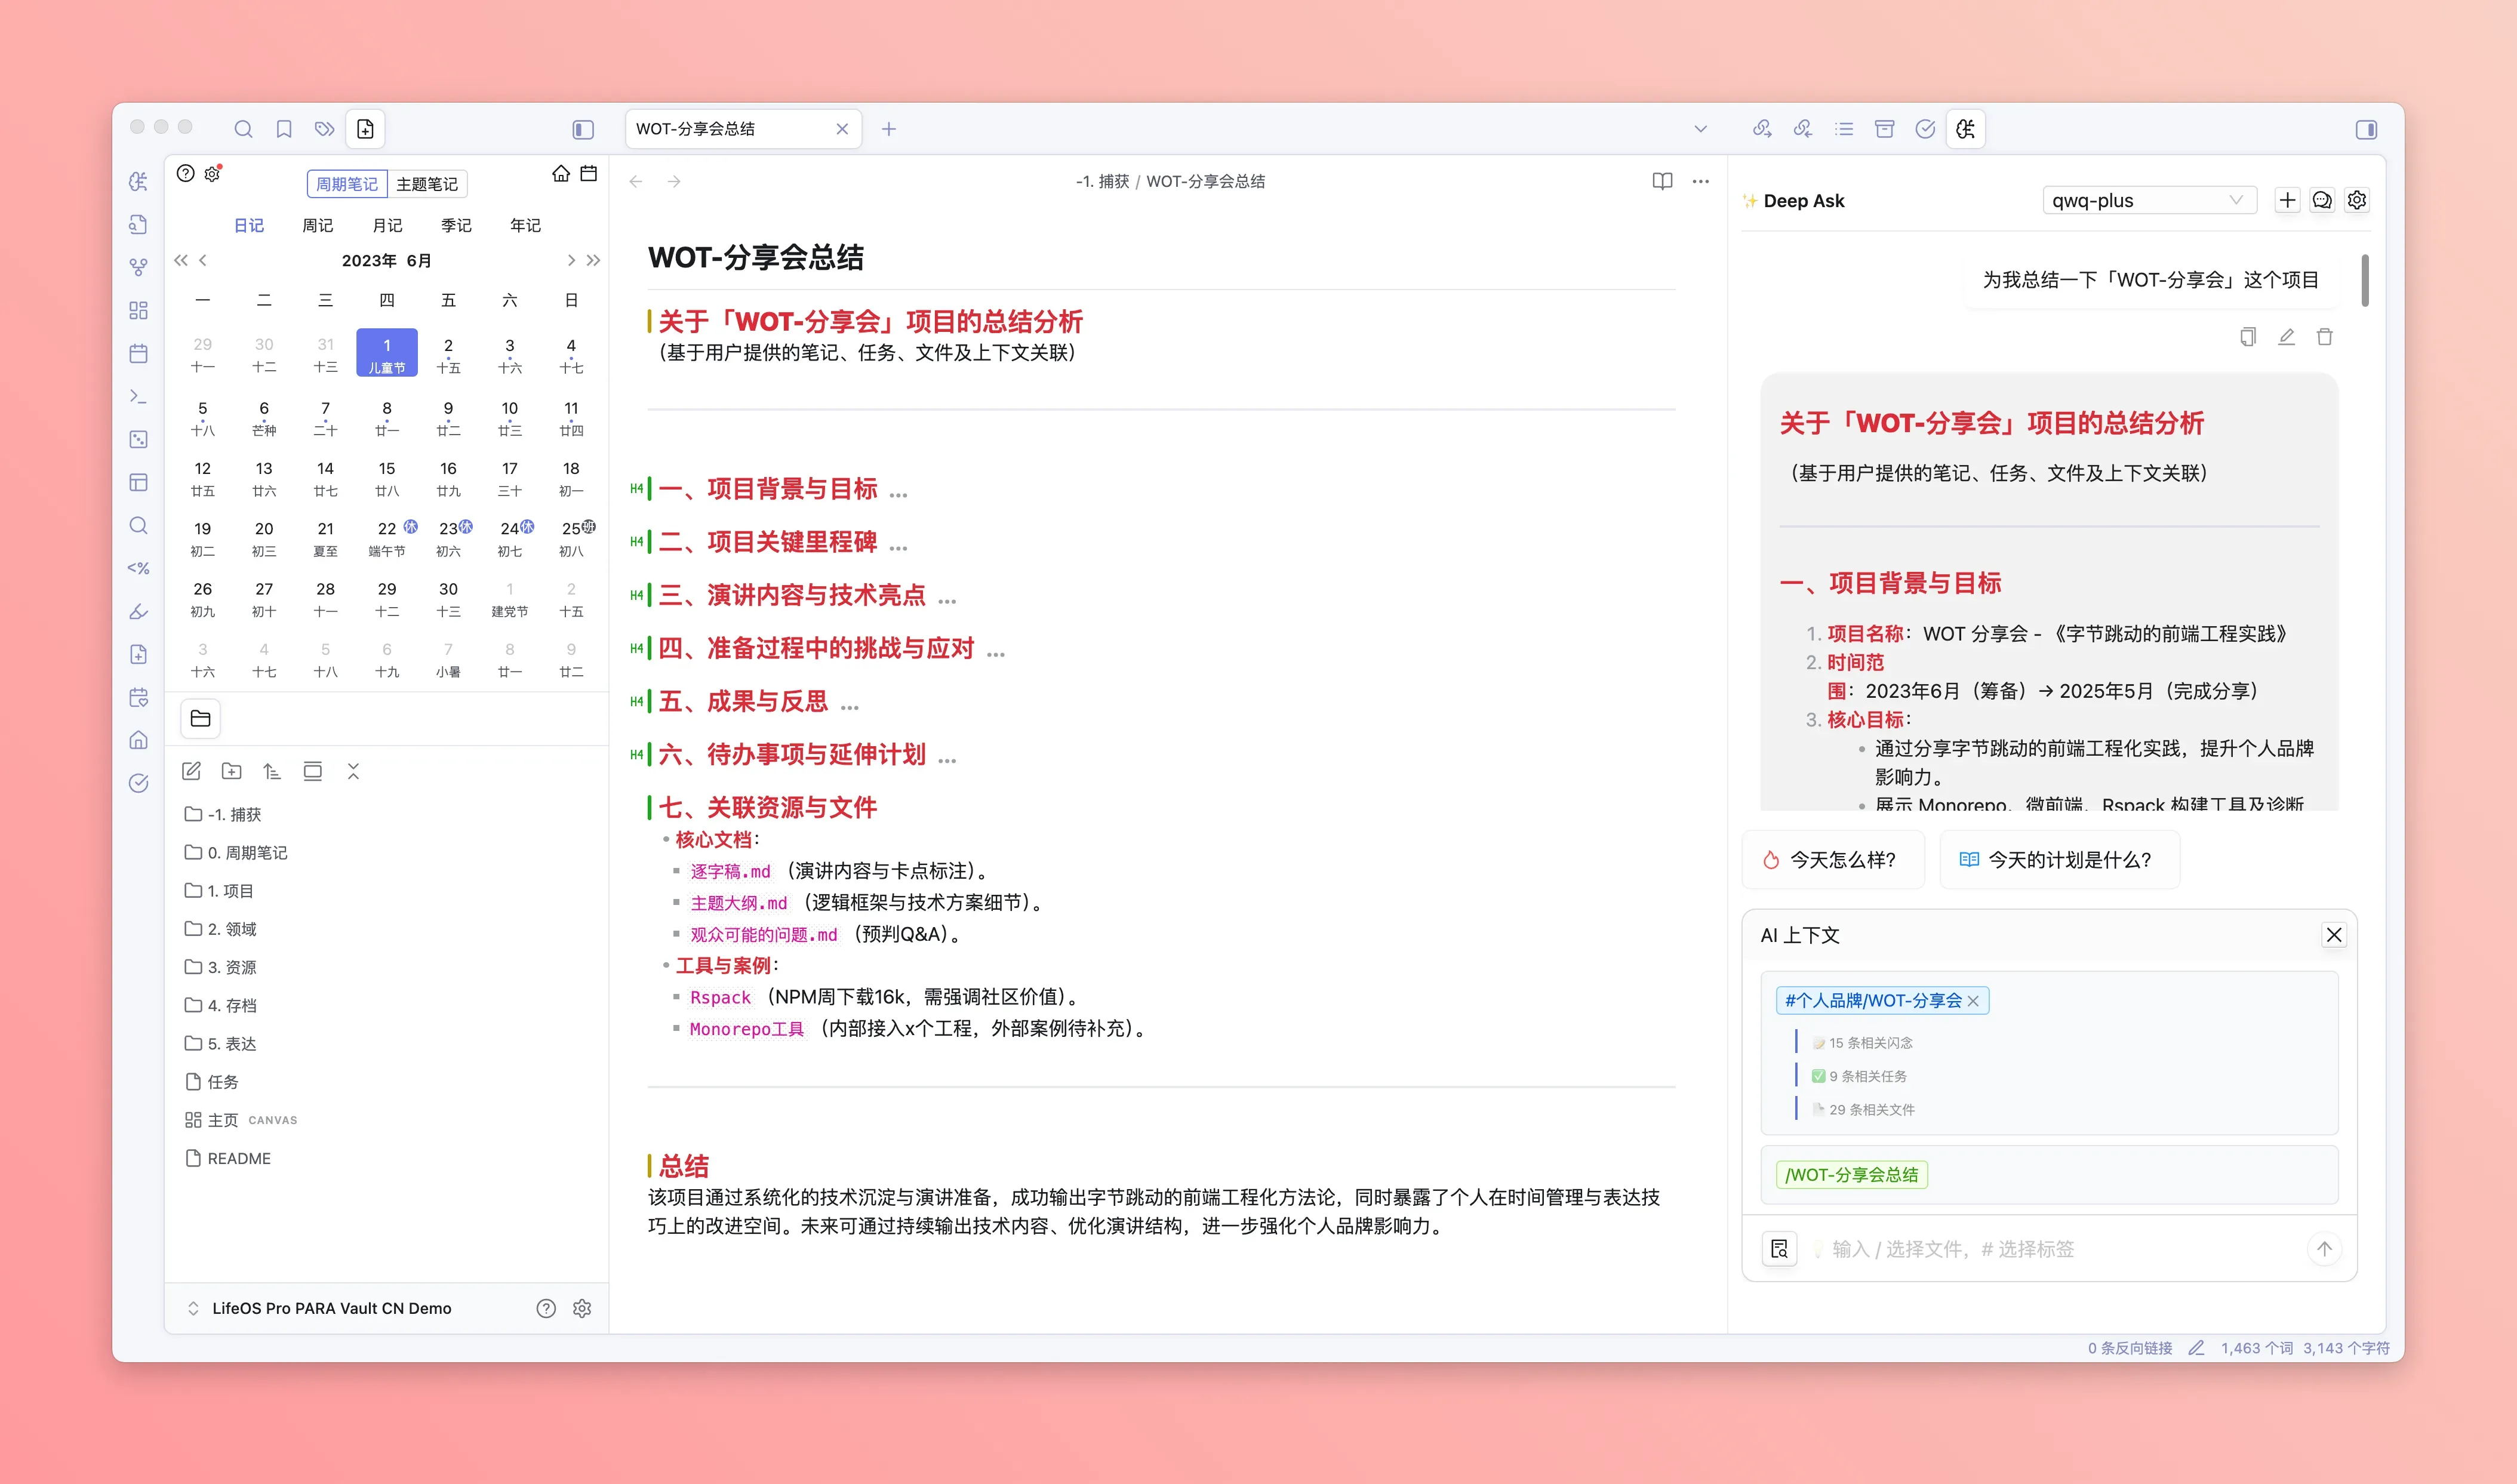Delete the chat message with trash icon

click(x=2324, y=337)
